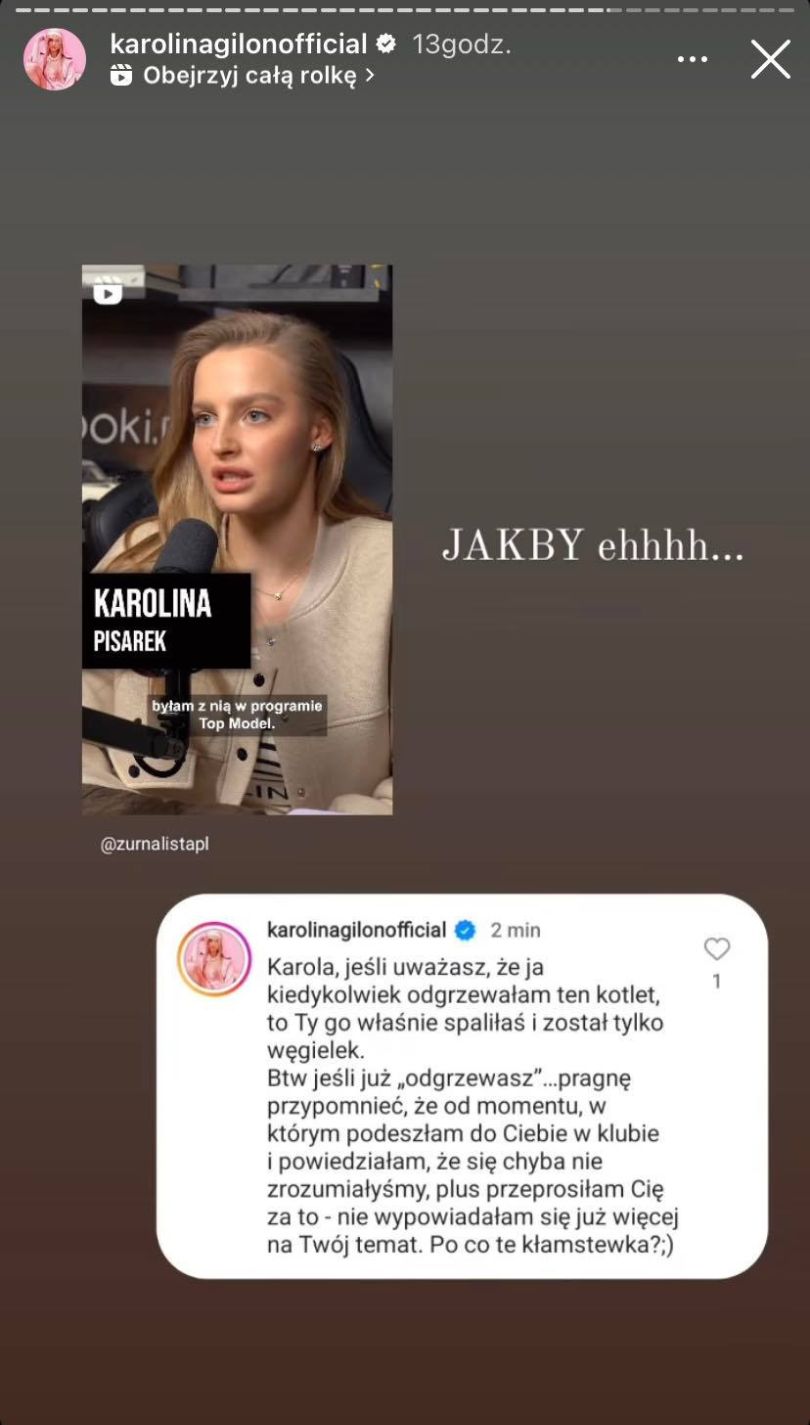This screenshot has width=810, height=1425.
Task: Tap the verified badge next to top username
Action: [386, 44]
